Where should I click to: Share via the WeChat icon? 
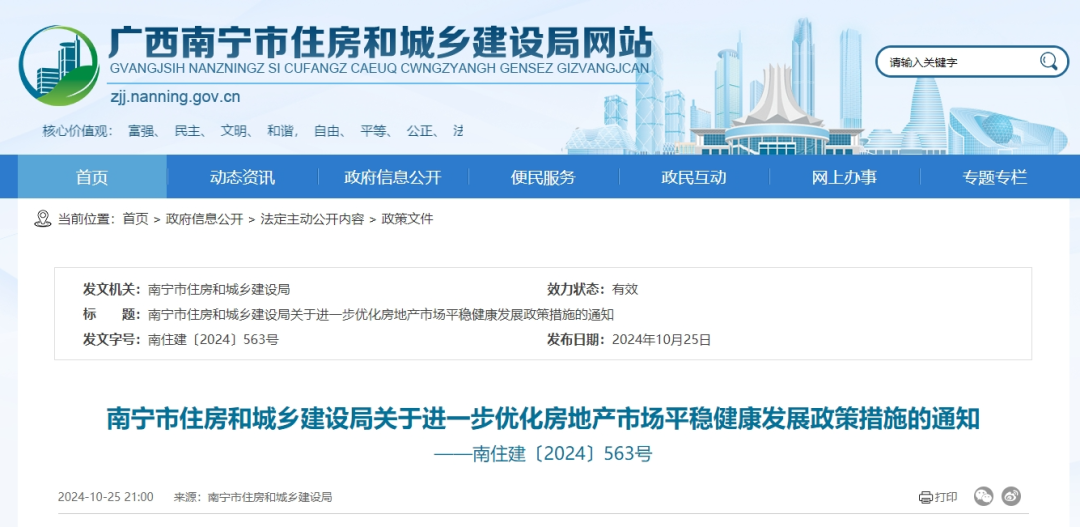point(984,496)
